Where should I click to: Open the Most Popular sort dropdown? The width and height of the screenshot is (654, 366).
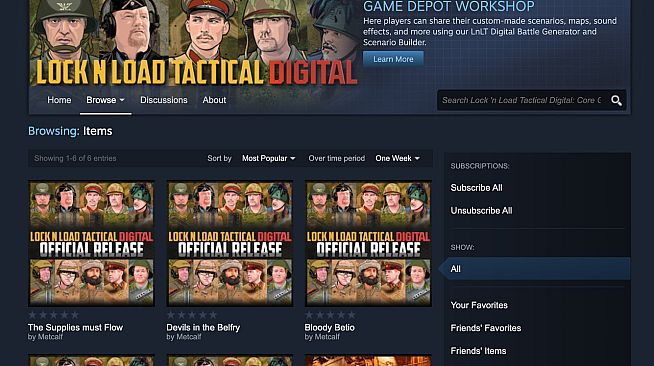point(269,158)
